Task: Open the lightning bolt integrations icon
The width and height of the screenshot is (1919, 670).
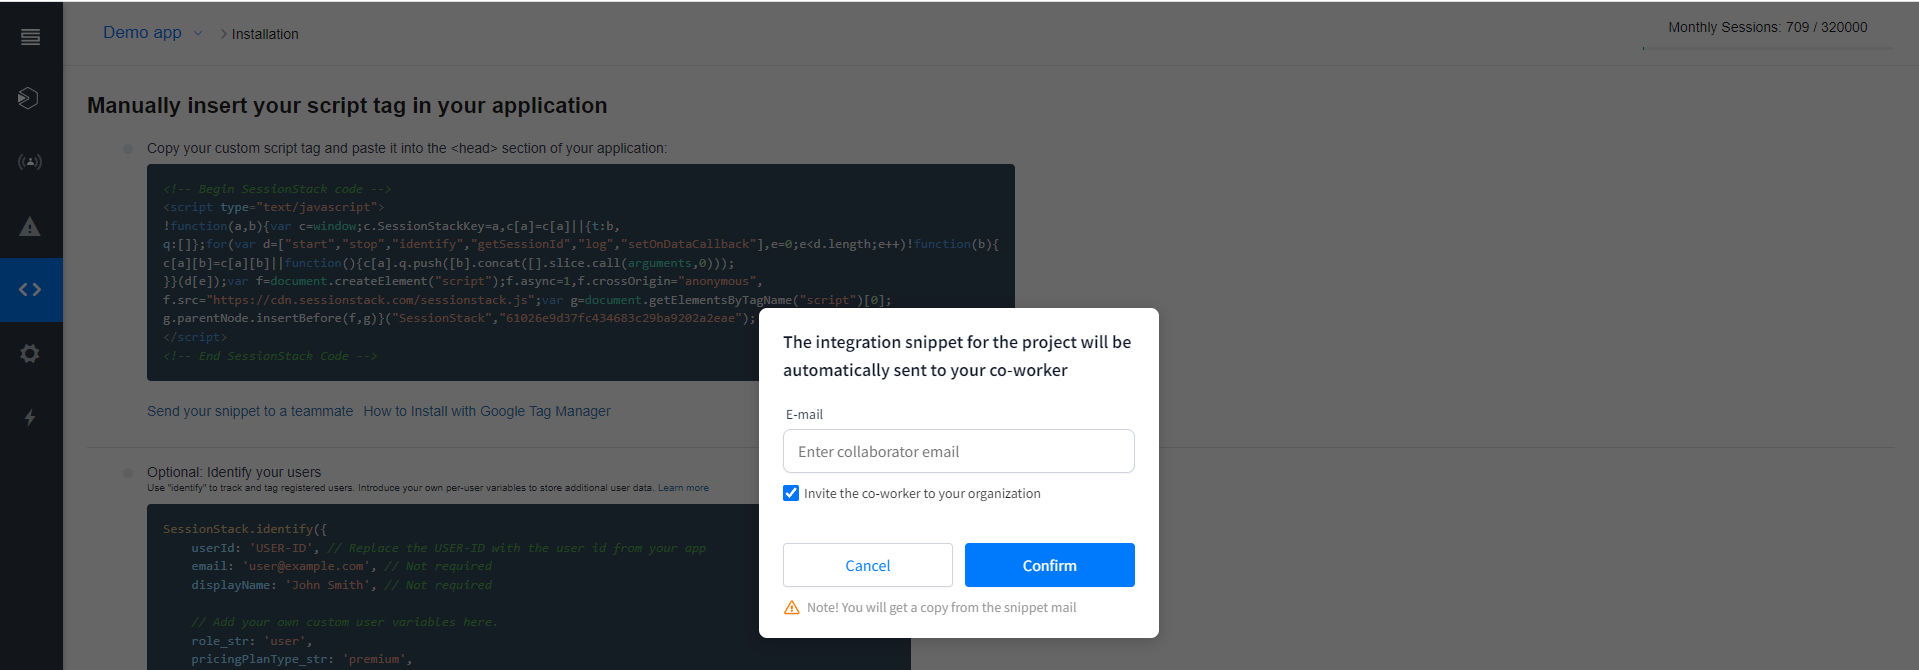Action: click(x=30, y=417)
